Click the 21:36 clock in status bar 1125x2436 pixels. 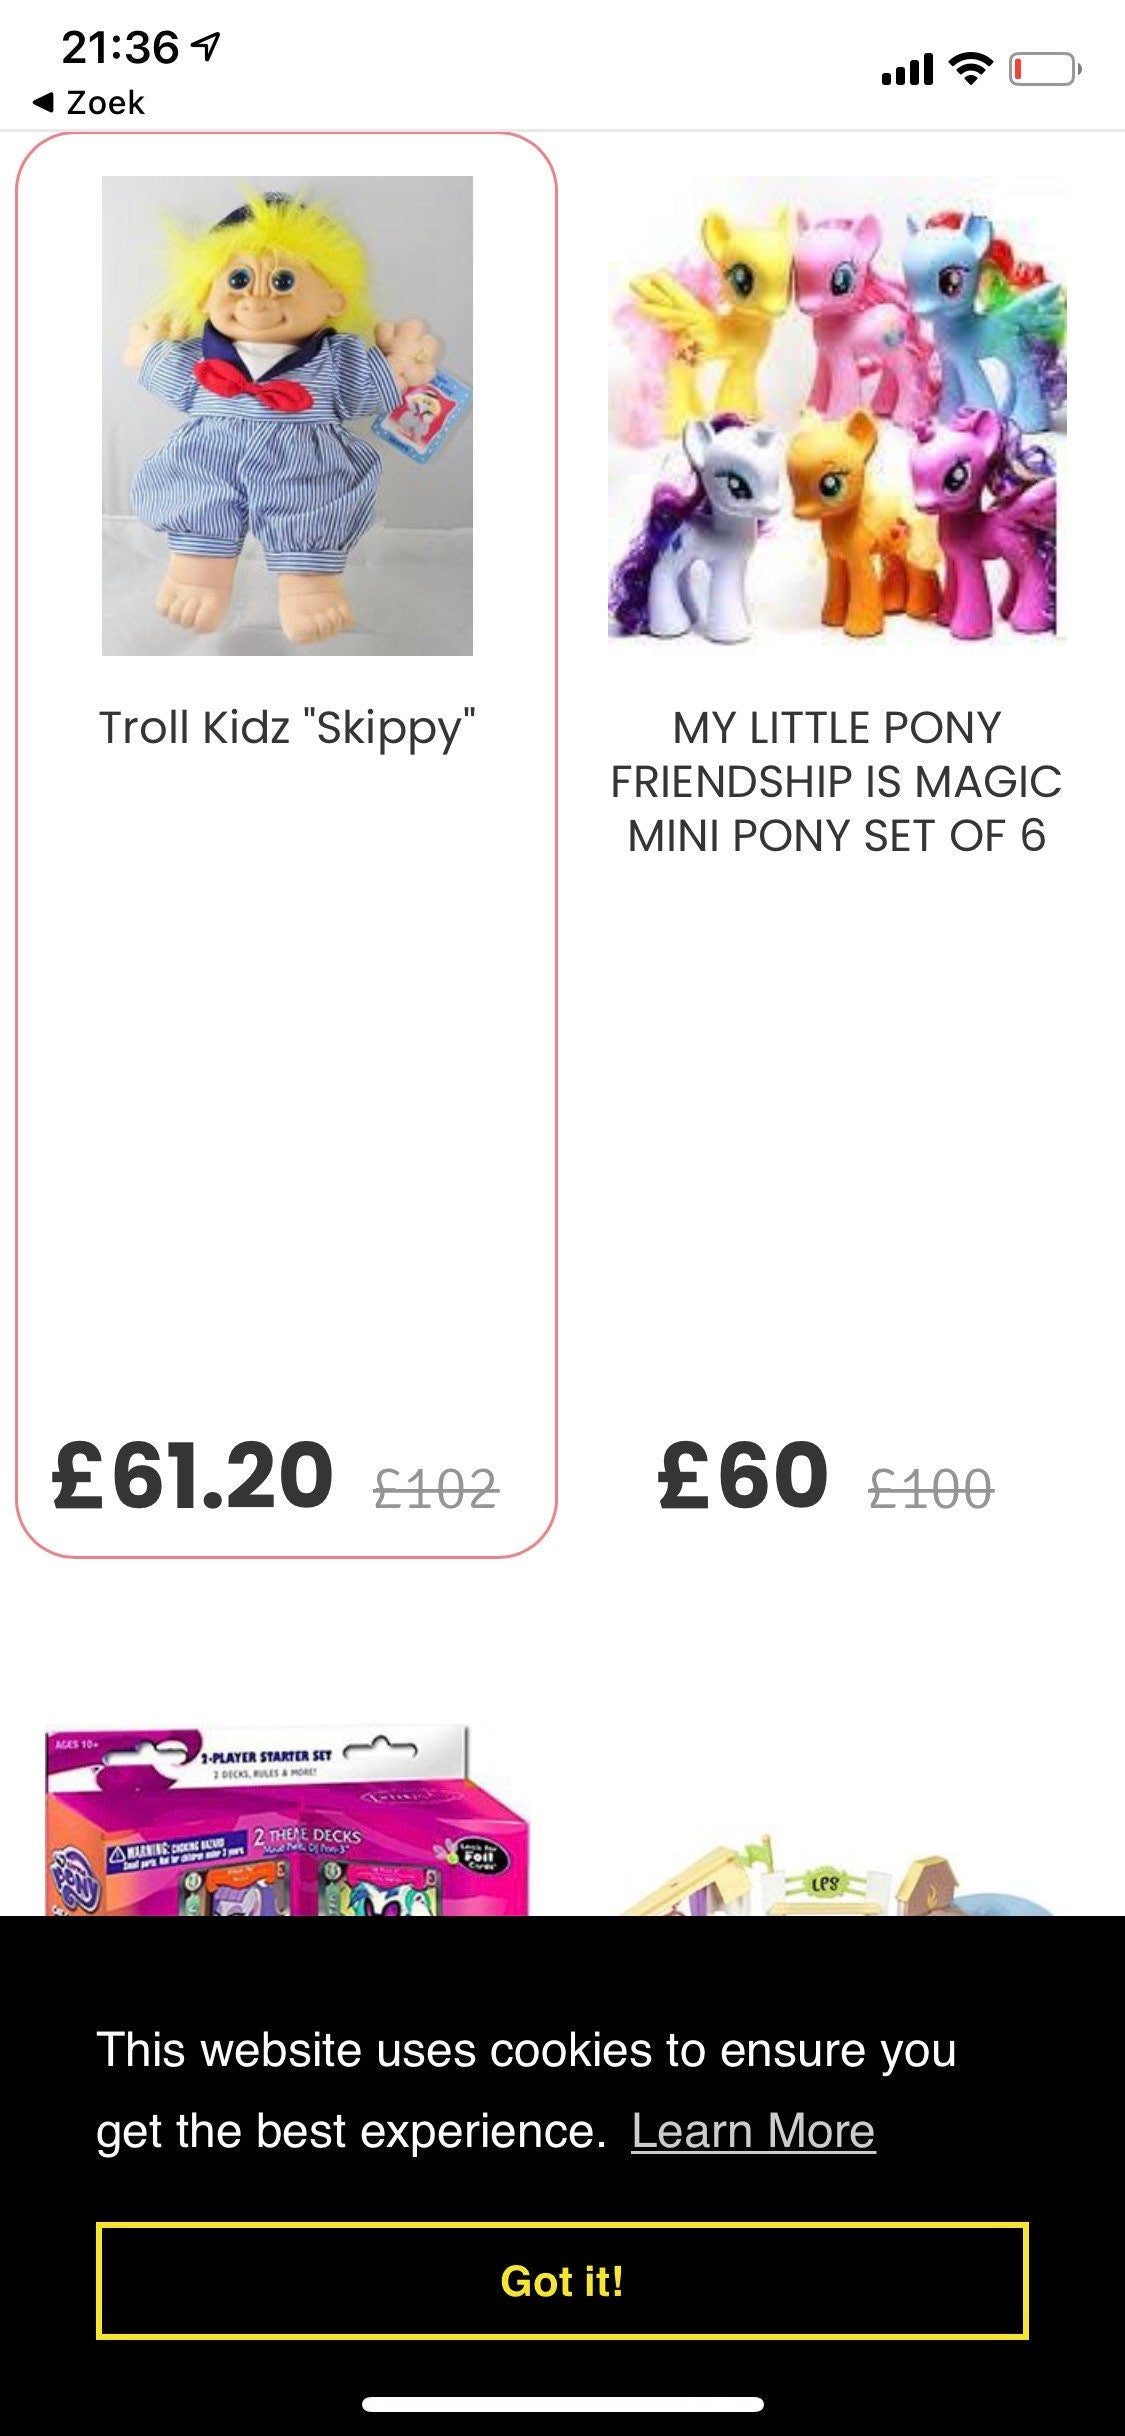tap(120, 47)
